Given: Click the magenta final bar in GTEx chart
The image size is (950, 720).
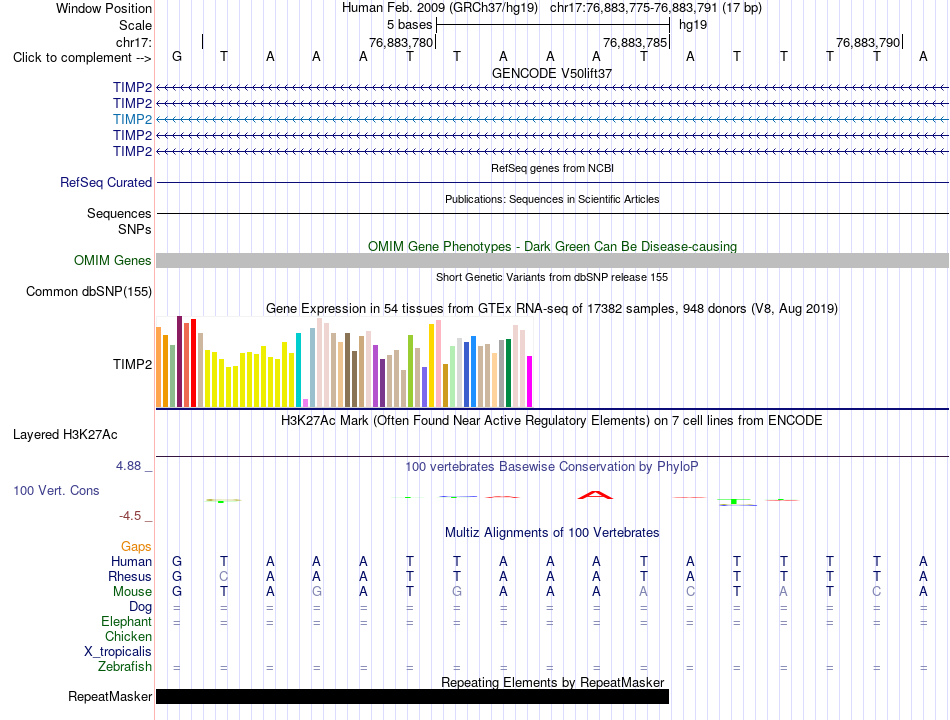Looking at the screenshot, I should (x=530, y=381).
